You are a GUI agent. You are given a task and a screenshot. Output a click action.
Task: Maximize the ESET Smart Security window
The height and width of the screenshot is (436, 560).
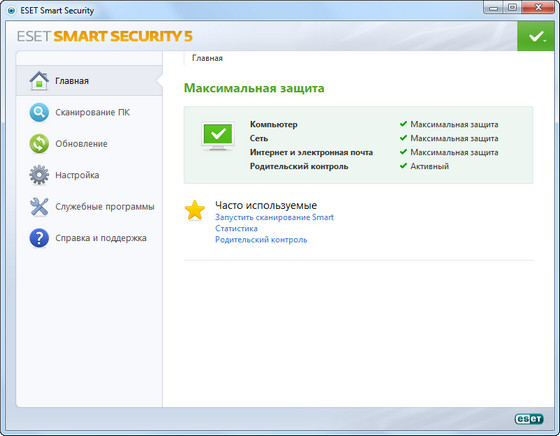512,7
